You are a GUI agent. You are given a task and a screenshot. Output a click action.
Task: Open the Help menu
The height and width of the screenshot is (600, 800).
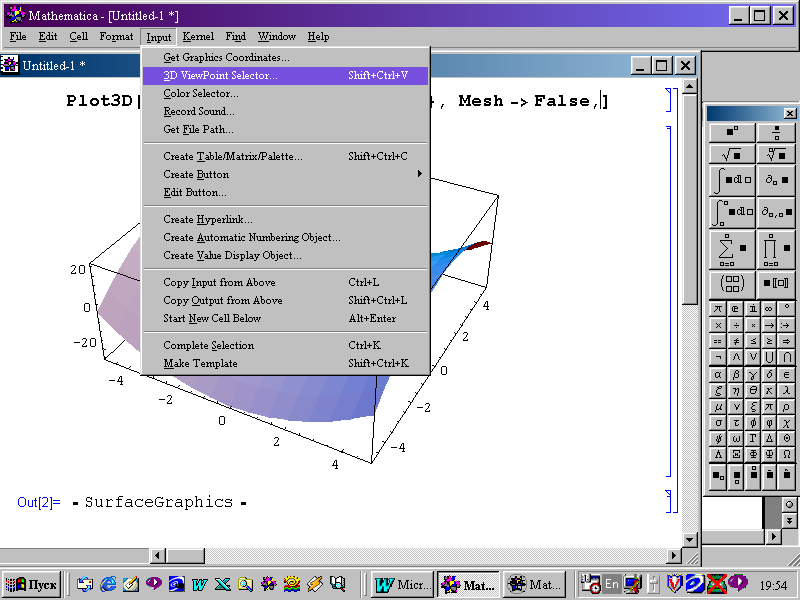pos(318,37)
